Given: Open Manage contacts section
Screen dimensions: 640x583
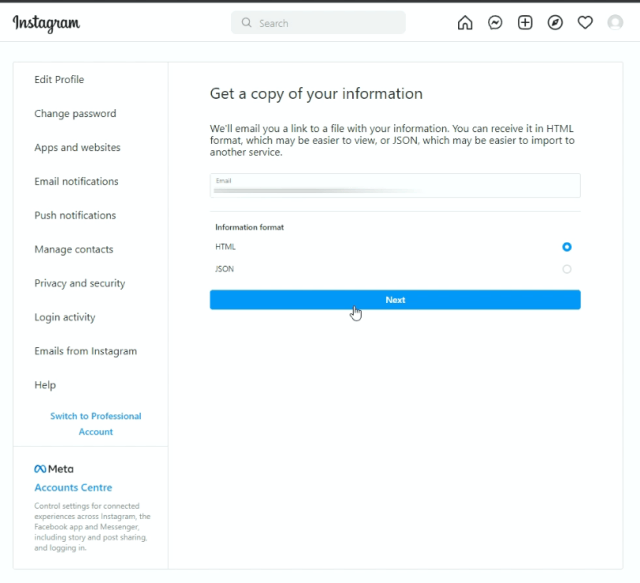Looking at the screenshot, I should (74, 249).
